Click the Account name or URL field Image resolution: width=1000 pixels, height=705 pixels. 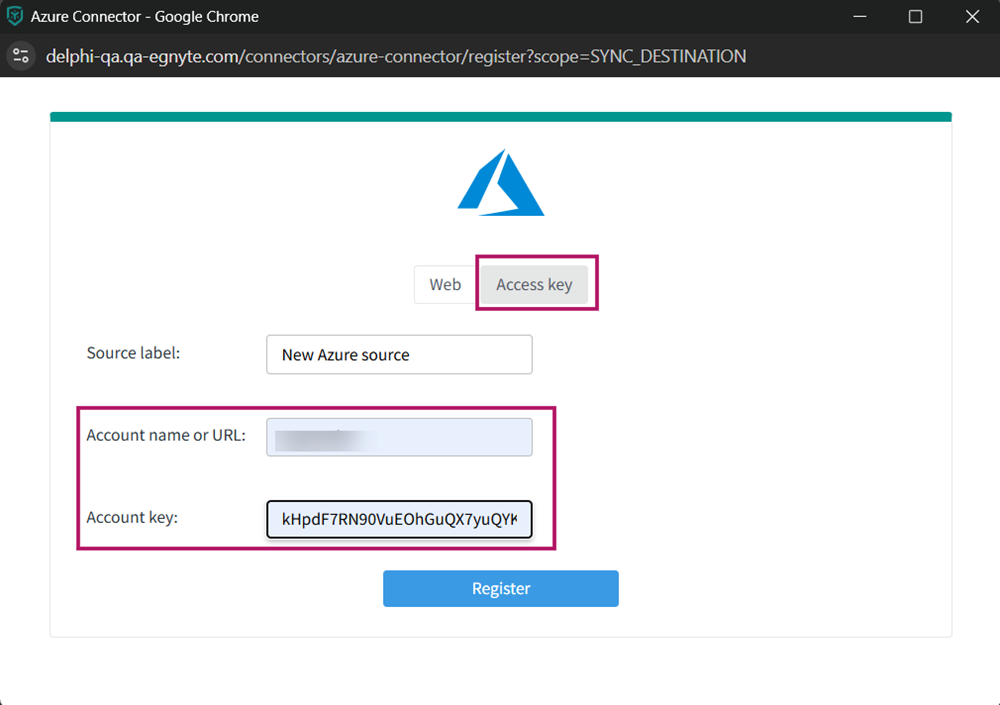(x=399, y=437)
